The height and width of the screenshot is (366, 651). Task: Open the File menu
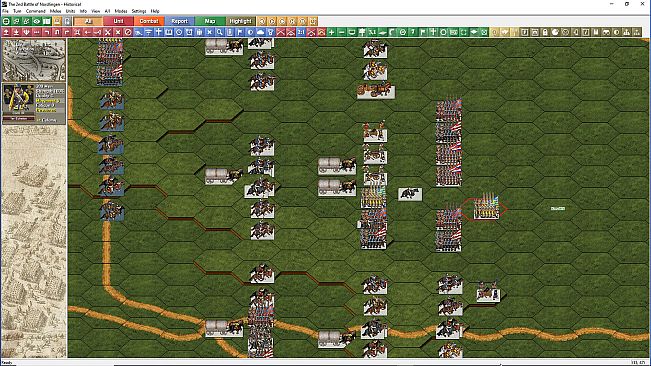[x=5, y=11]
